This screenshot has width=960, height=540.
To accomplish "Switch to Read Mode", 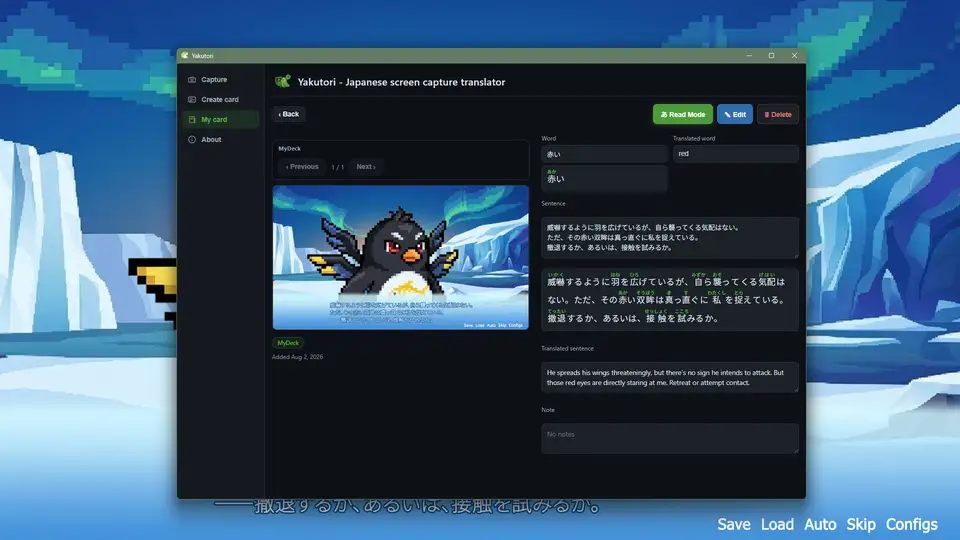I will point(683,114).
